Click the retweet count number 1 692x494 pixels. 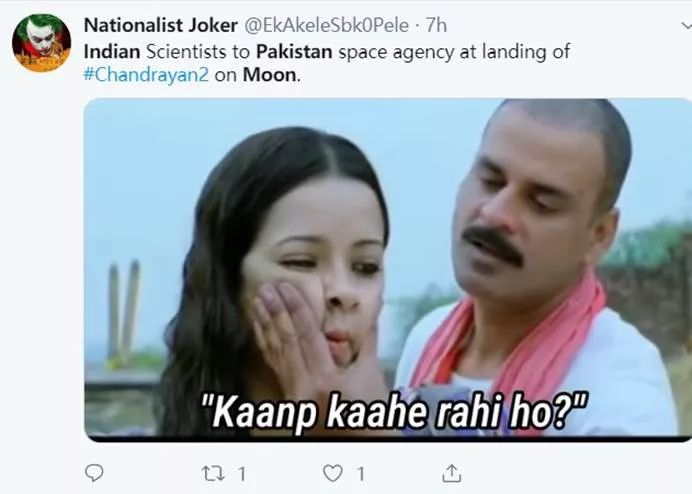(242, 474)
